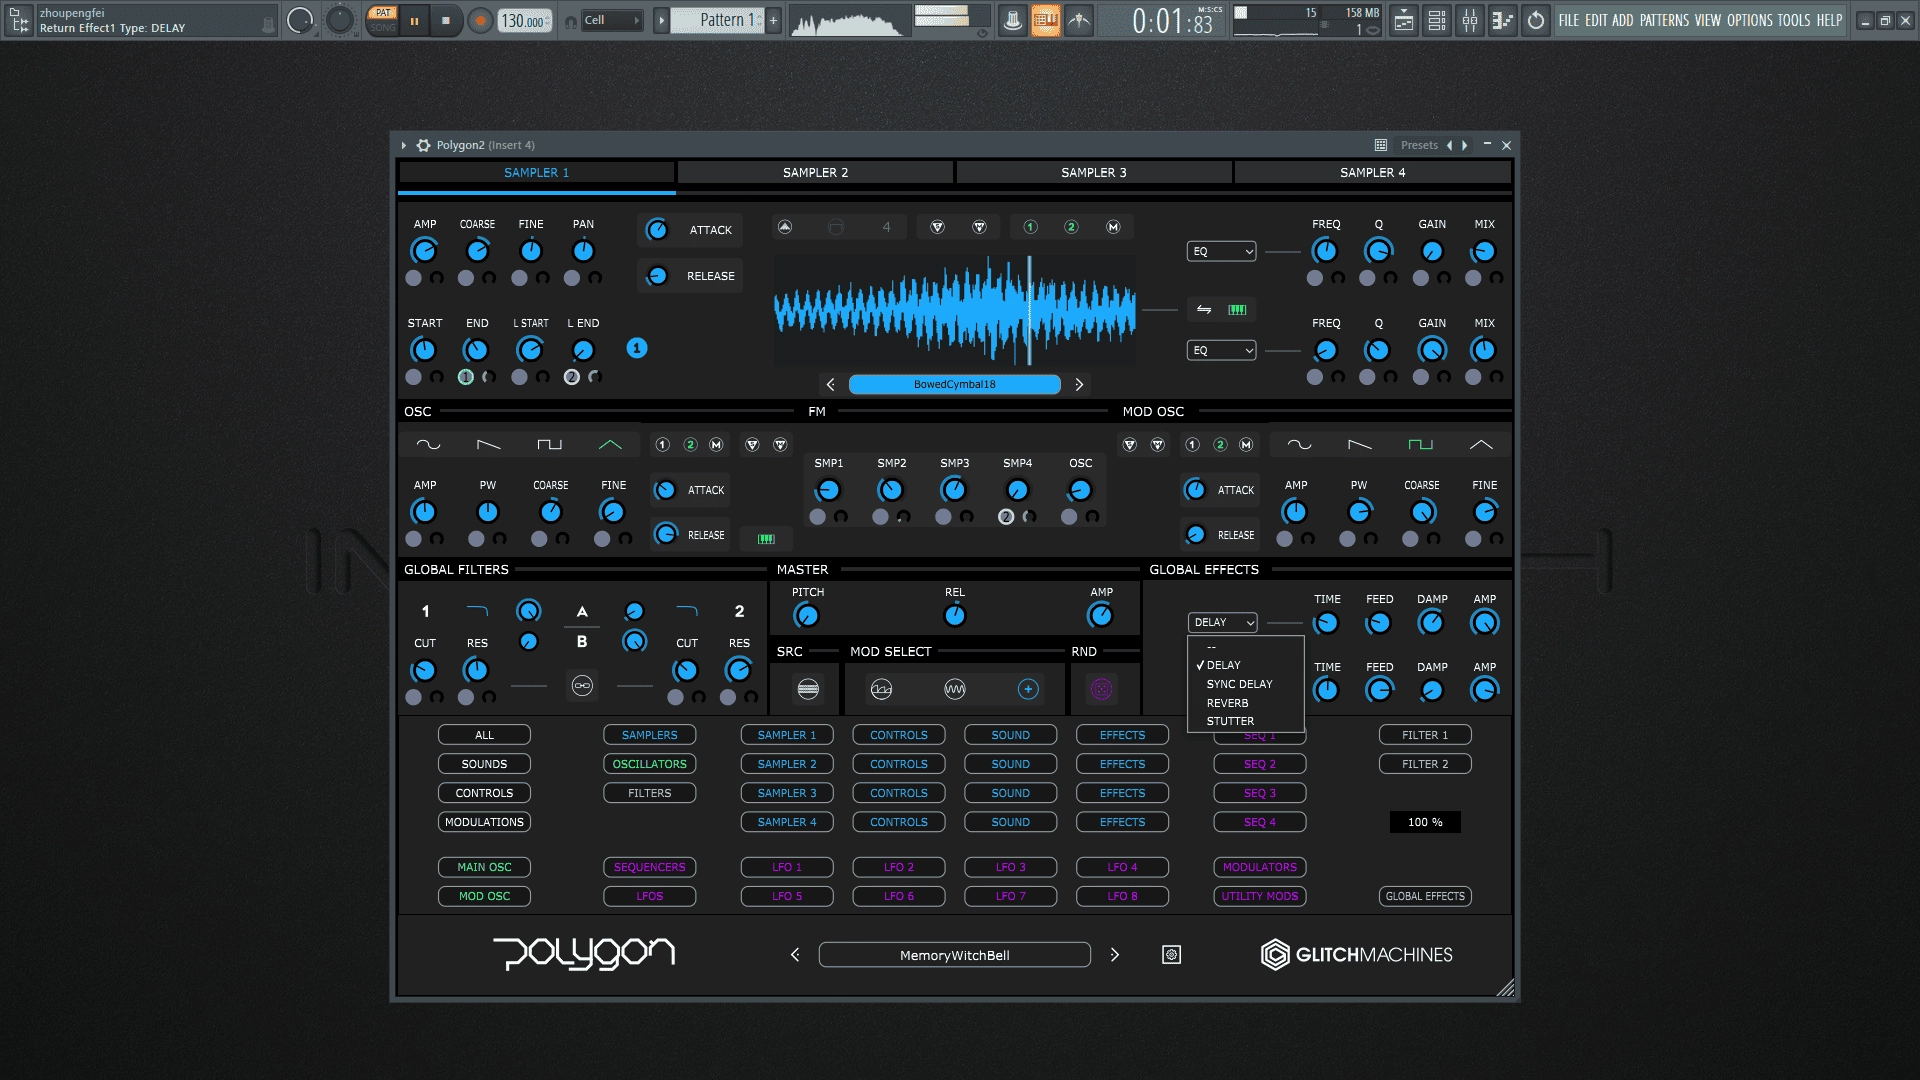Switch to the SAMPLER 2 tab
The image size is (1920, 1080).
point(815,172)
